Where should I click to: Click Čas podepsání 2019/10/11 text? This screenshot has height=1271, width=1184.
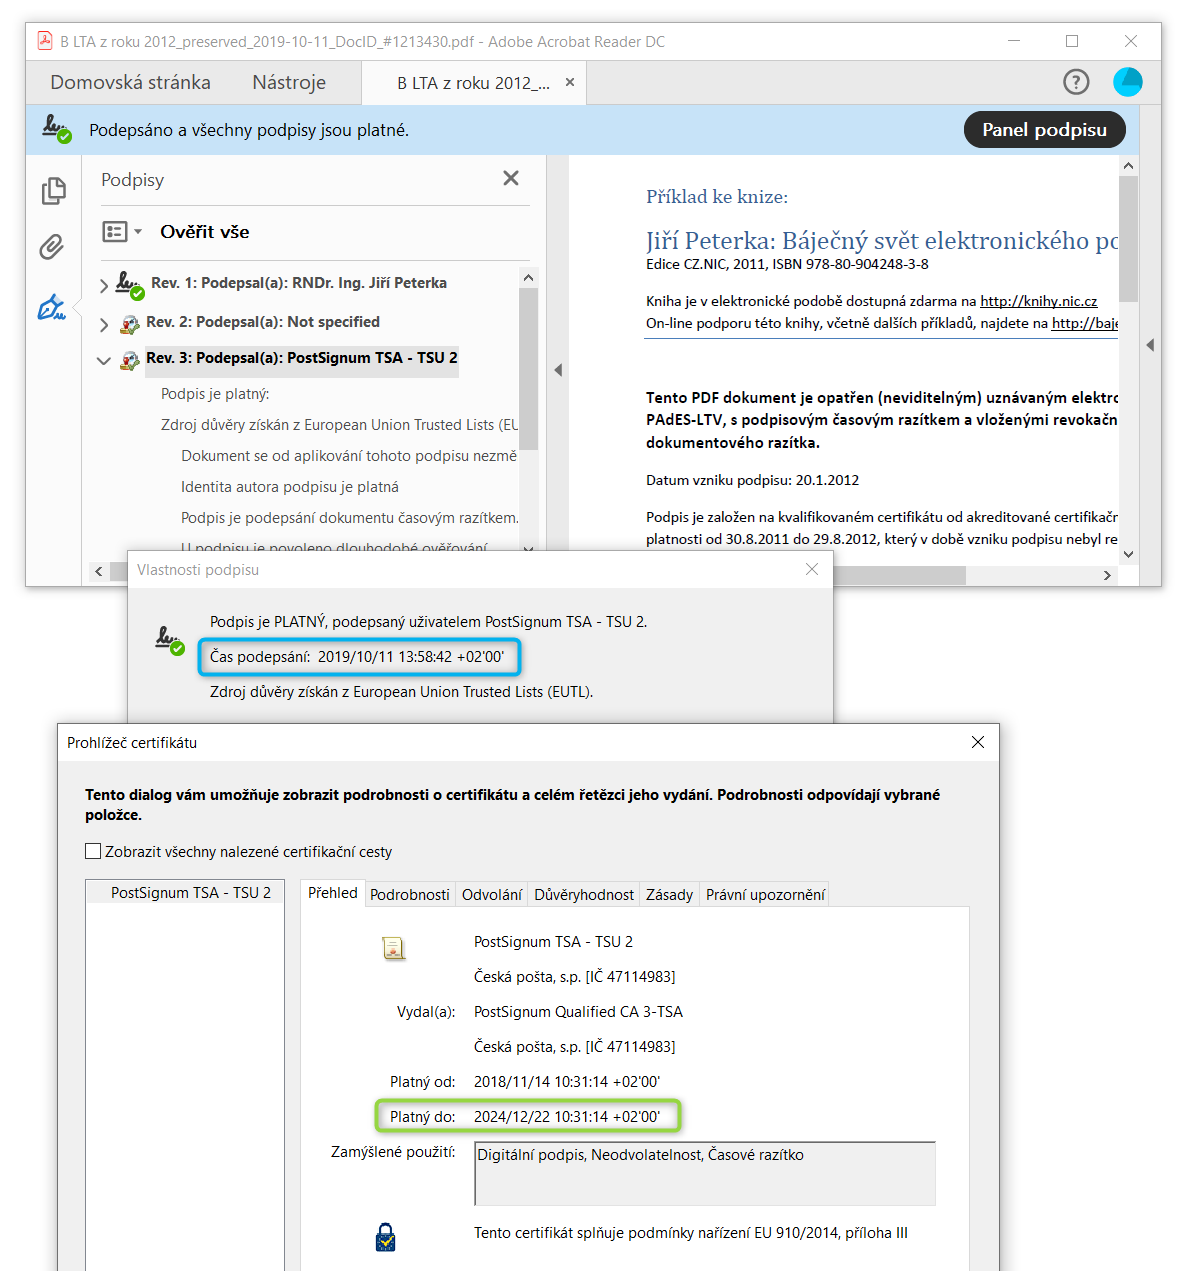coord(357,657)
